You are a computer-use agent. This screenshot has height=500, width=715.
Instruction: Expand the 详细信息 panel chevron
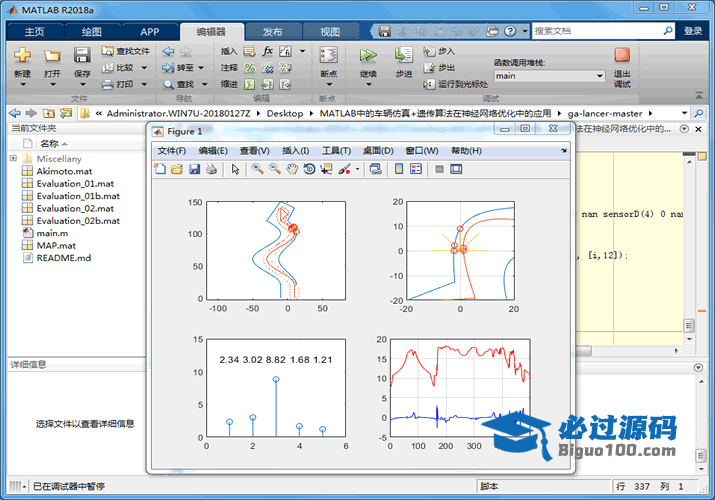698,367
